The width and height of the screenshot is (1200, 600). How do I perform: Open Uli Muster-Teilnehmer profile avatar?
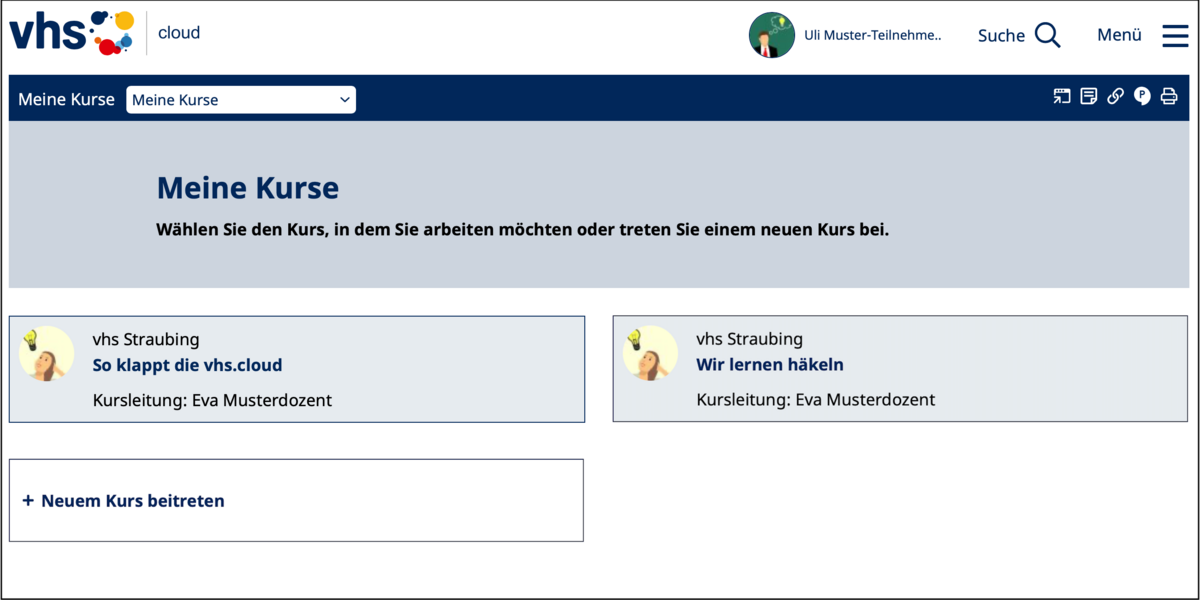pos(772,35)
